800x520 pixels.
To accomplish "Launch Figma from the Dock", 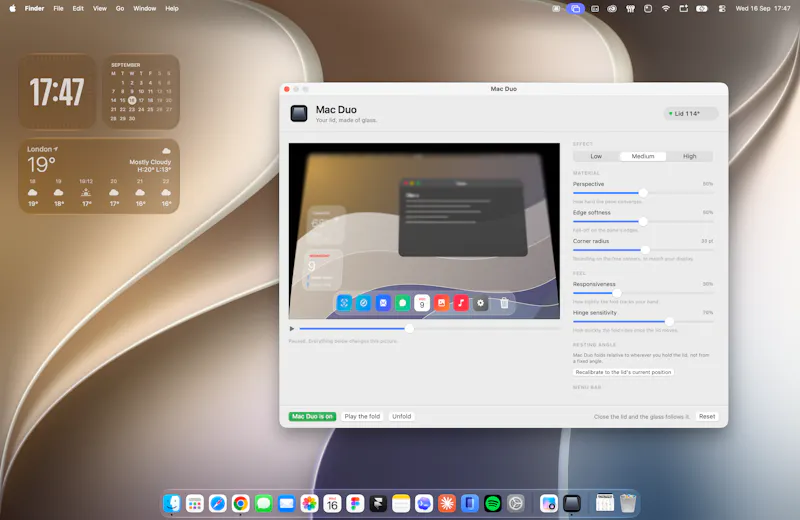I will click(x=355, y=504).
